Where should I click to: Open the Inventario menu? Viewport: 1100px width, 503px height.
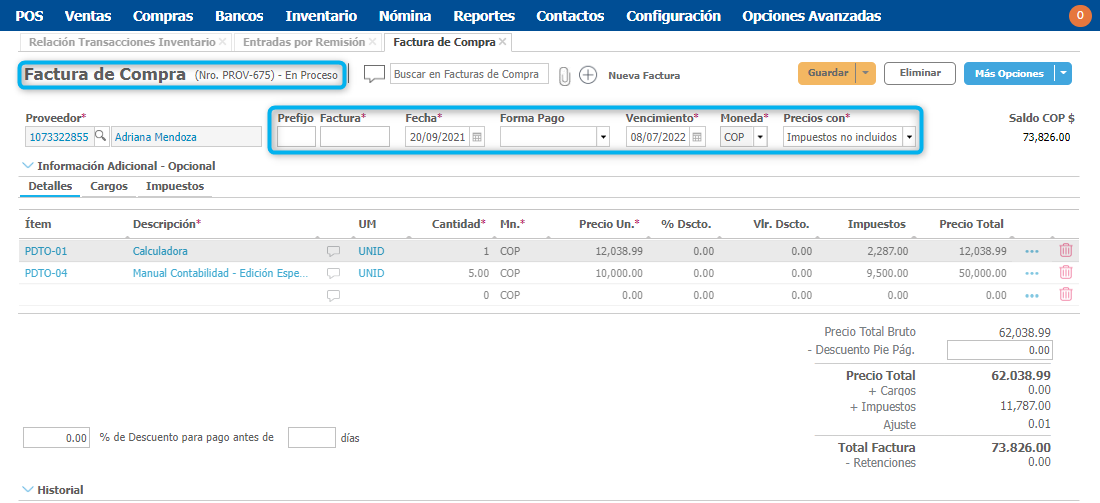click(x=320, y=16)
